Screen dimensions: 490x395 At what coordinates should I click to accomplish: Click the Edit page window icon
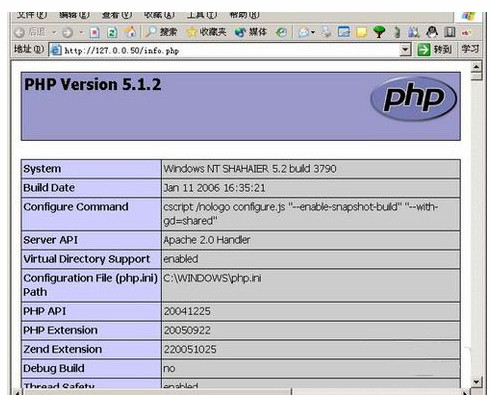pyautogui.click(x=344, y=32)
